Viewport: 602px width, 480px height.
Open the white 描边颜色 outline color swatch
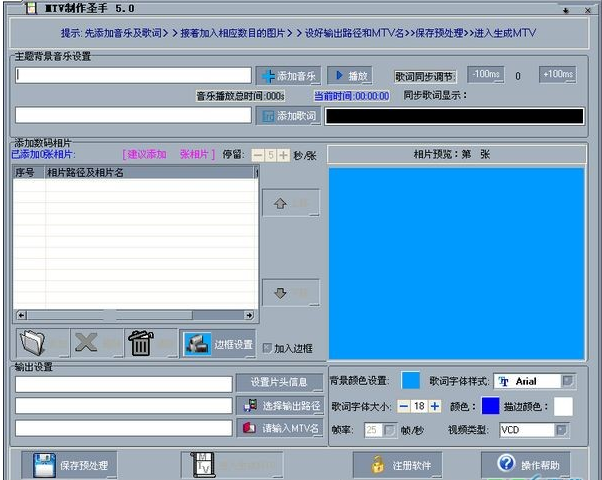tap(563, 407)
